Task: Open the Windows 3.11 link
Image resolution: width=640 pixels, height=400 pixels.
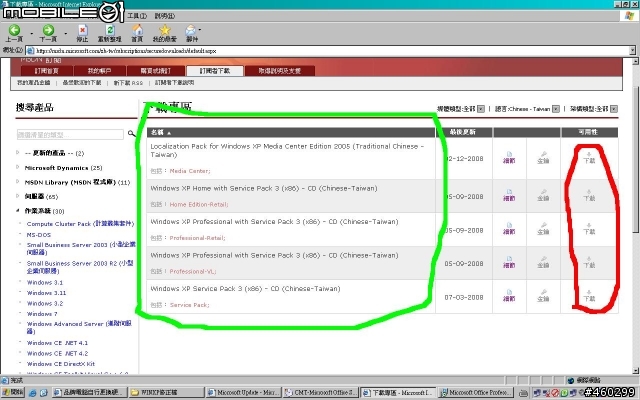Action: (46, 293)
